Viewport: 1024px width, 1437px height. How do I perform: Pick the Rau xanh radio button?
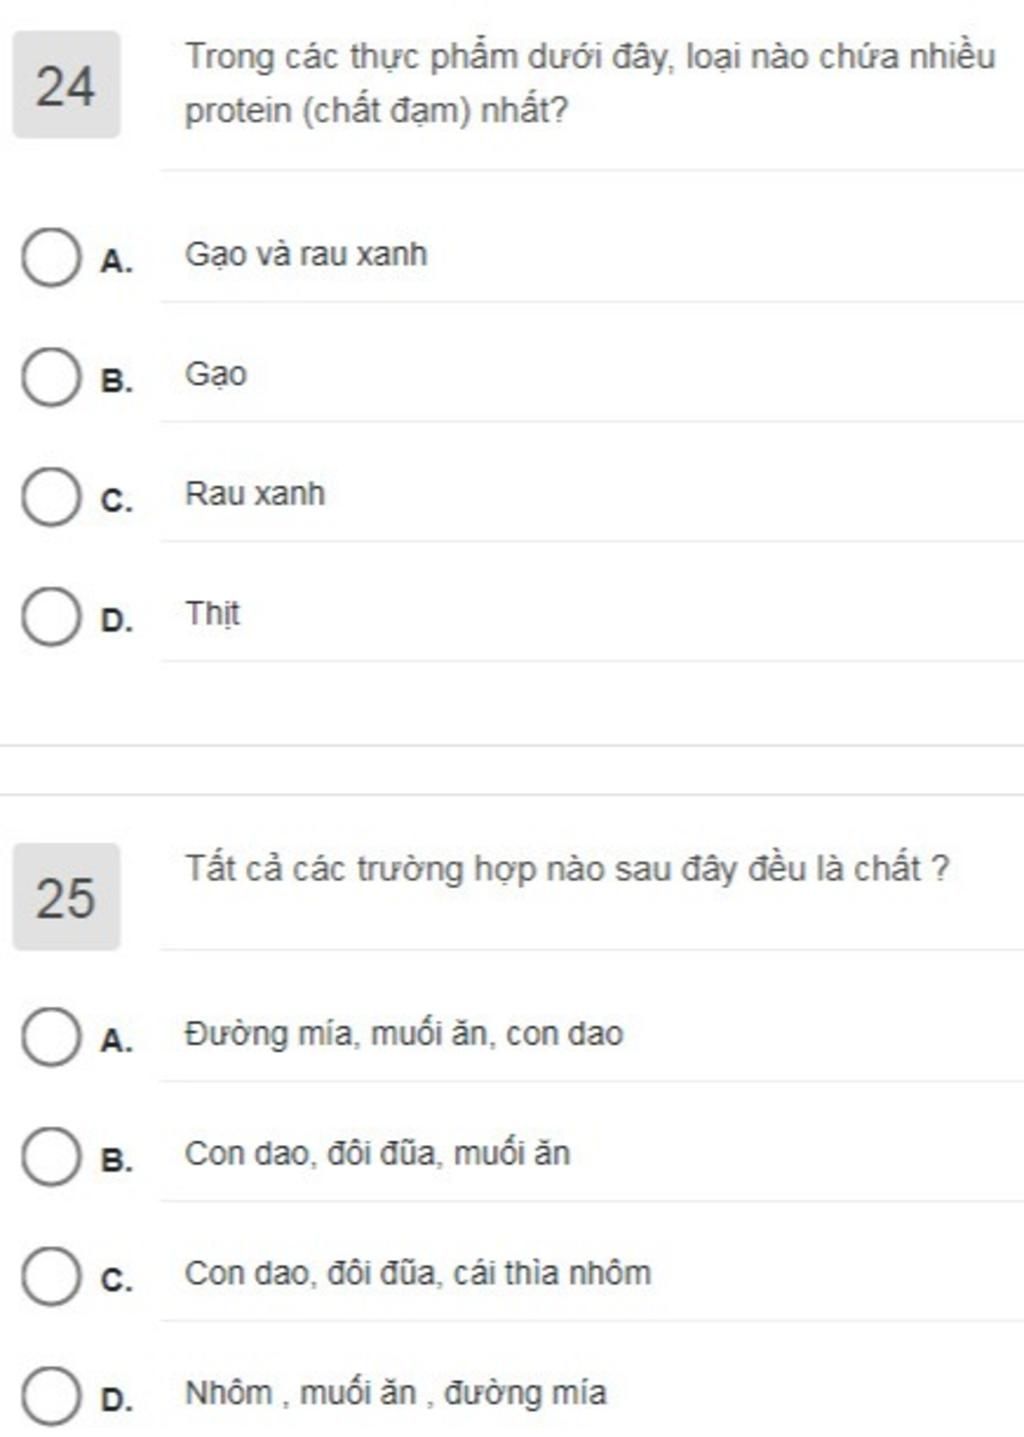point(51,497)
